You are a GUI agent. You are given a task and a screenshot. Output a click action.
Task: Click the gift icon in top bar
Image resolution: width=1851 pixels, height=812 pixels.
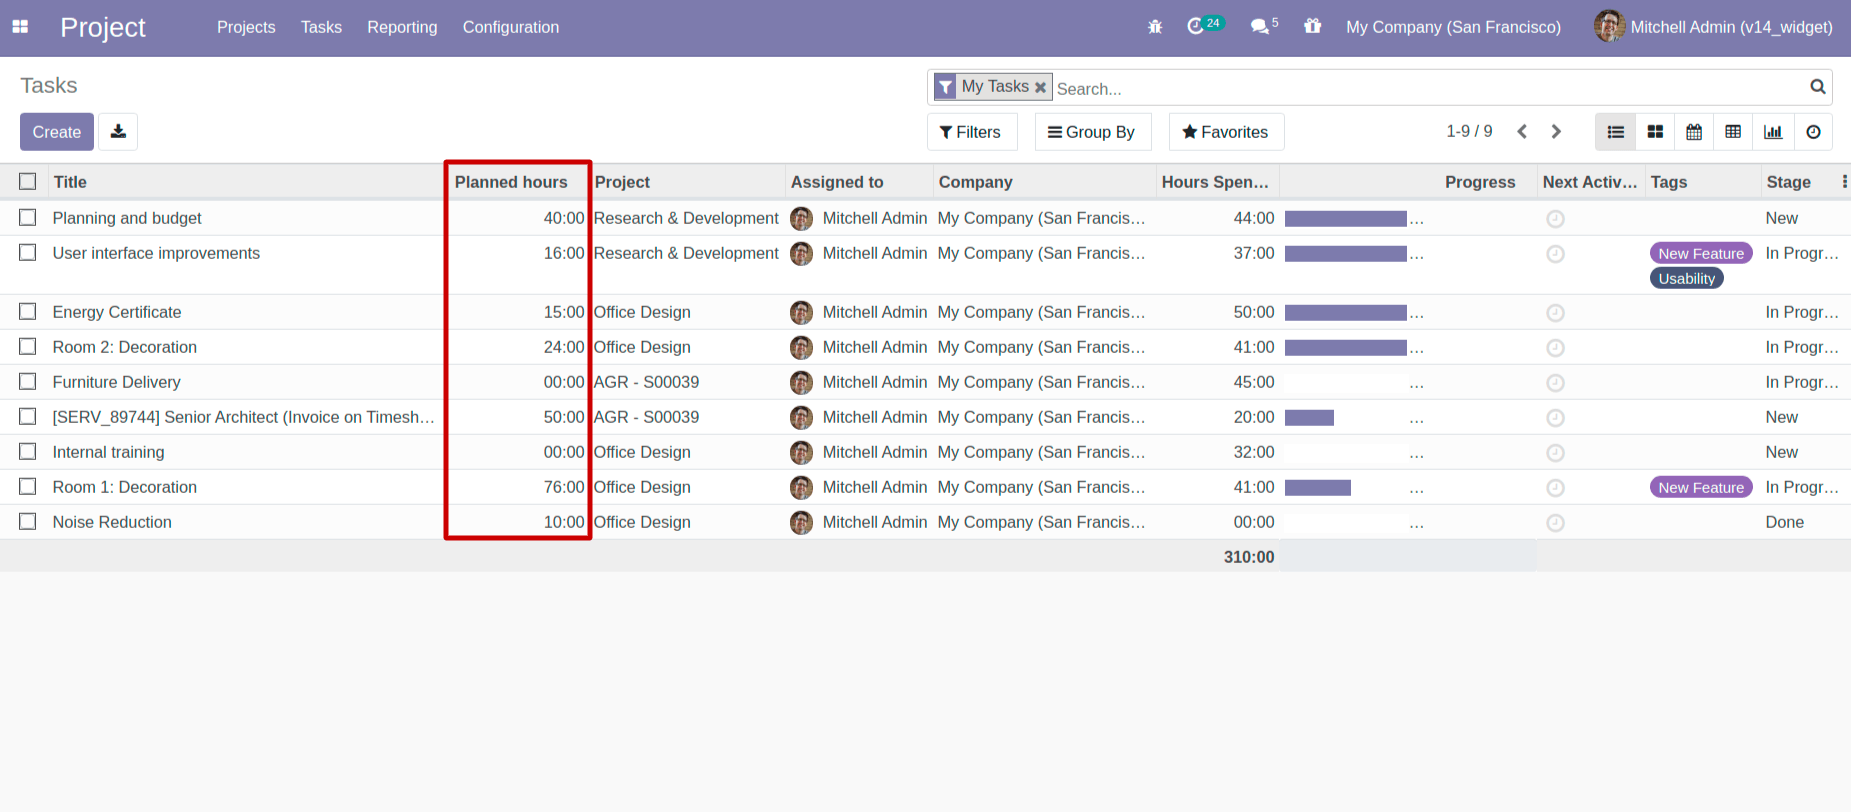pos(1313,26)
